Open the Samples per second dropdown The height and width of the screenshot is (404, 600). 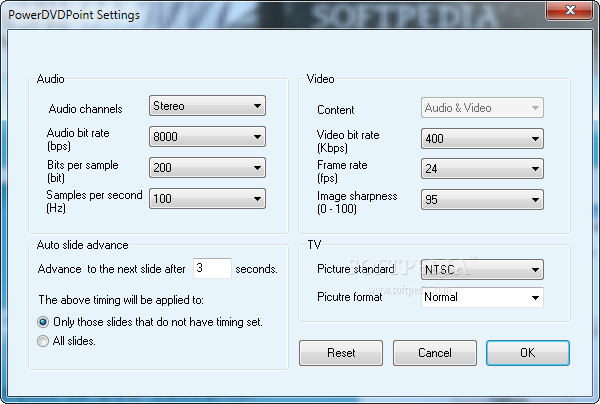pos(207,199)
